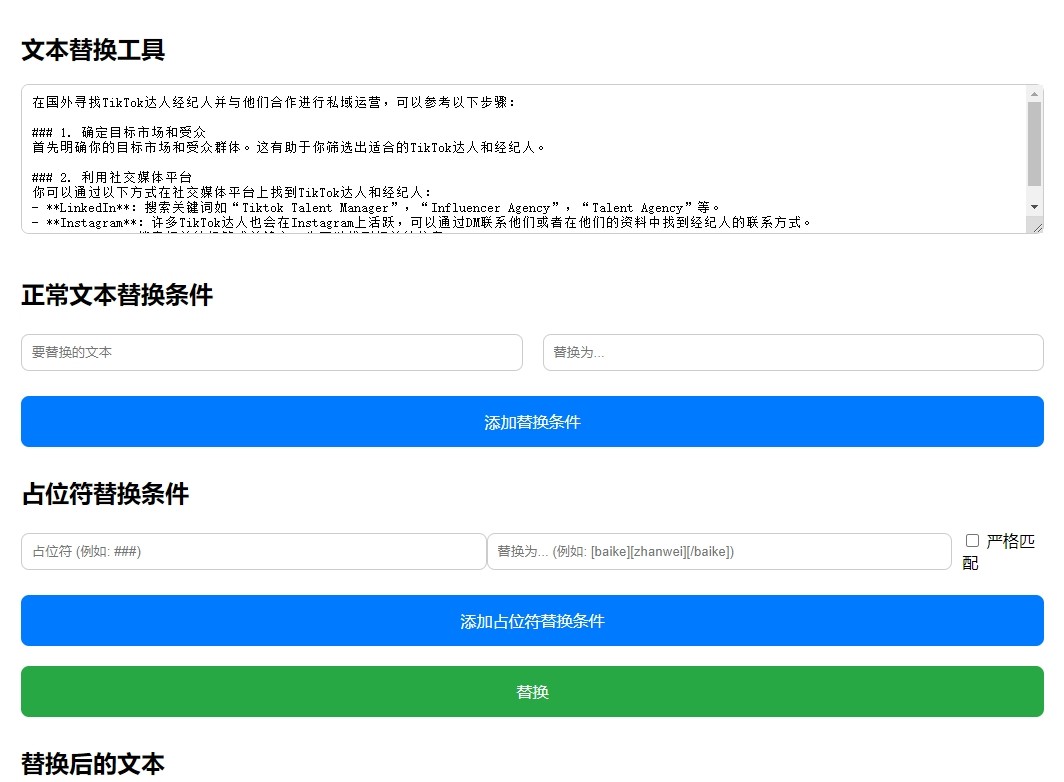
Task: Click the textarea vertical scrollbar thumb
Action: coord(1034,143)
